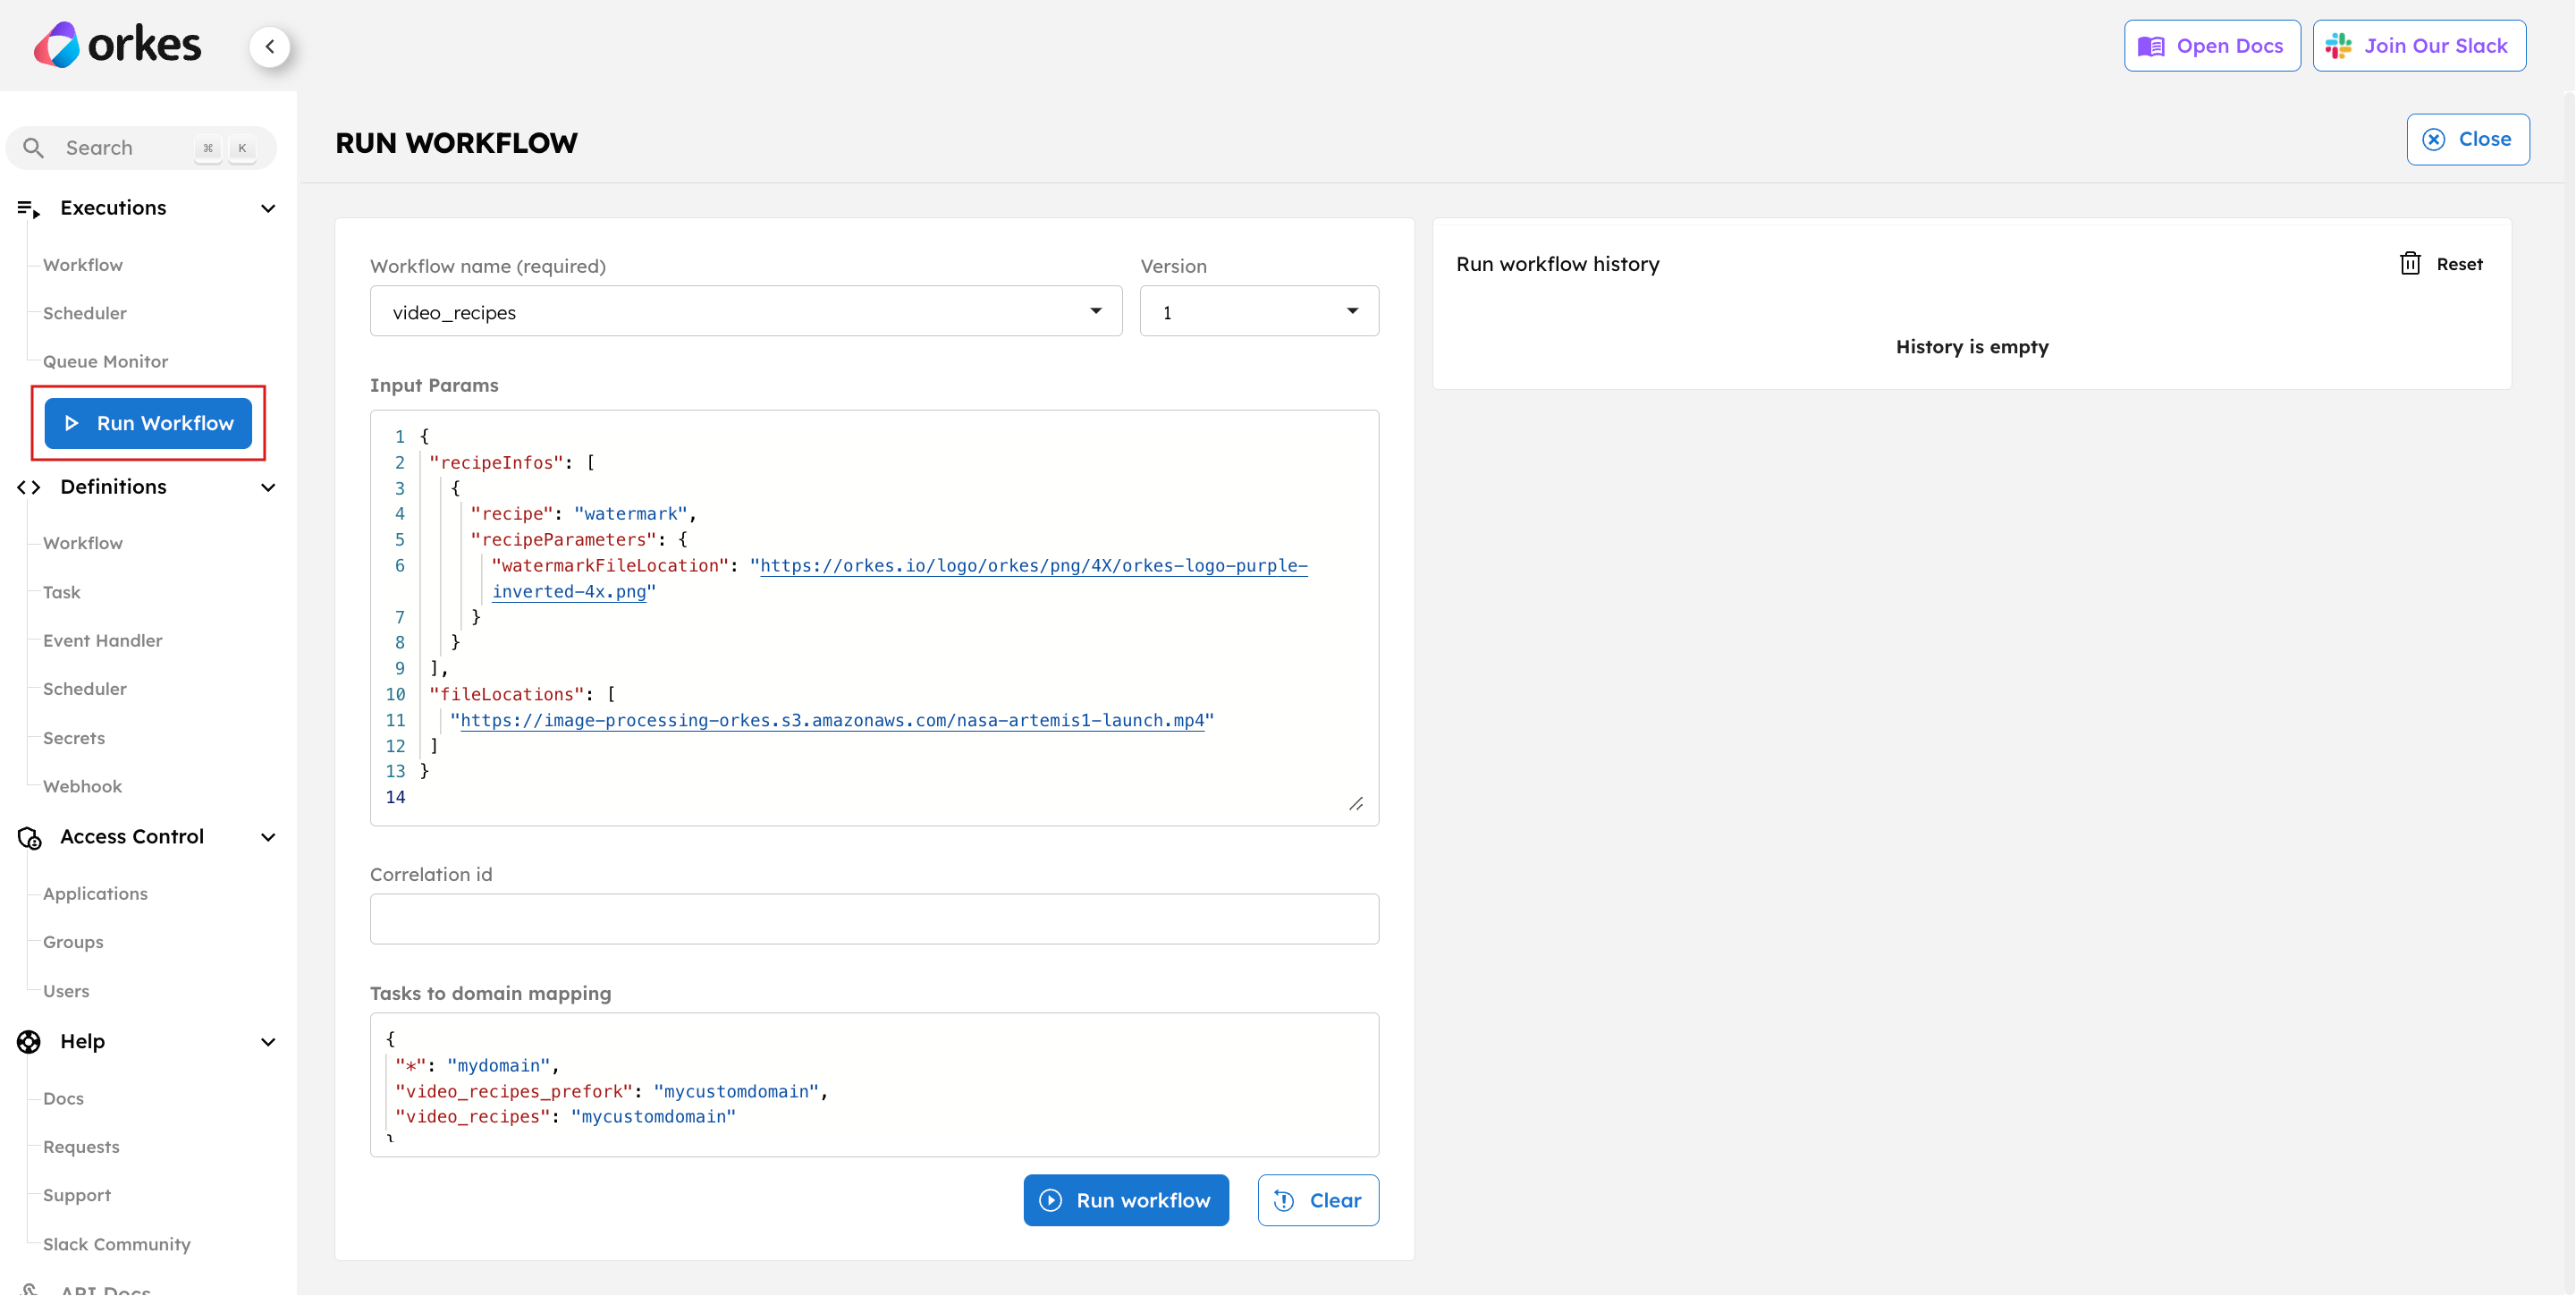Open Task definitions
Screen dimensions: 2576x1296
coord(62,592)
